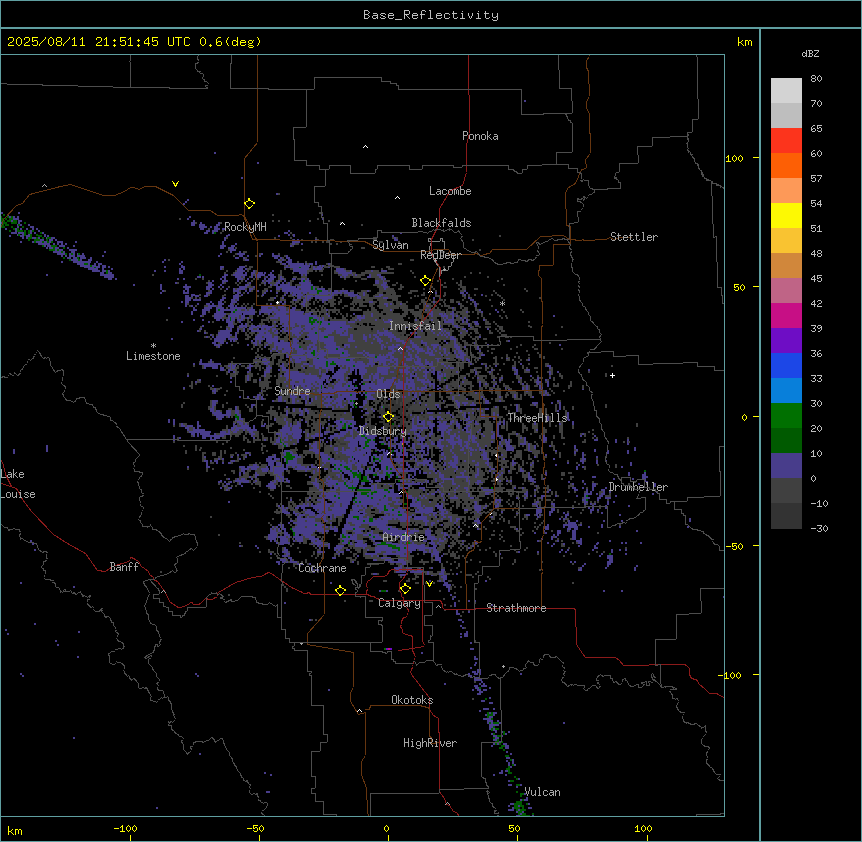Click the light gray 70–80 dBZ legend swatch

pos(786,91)
